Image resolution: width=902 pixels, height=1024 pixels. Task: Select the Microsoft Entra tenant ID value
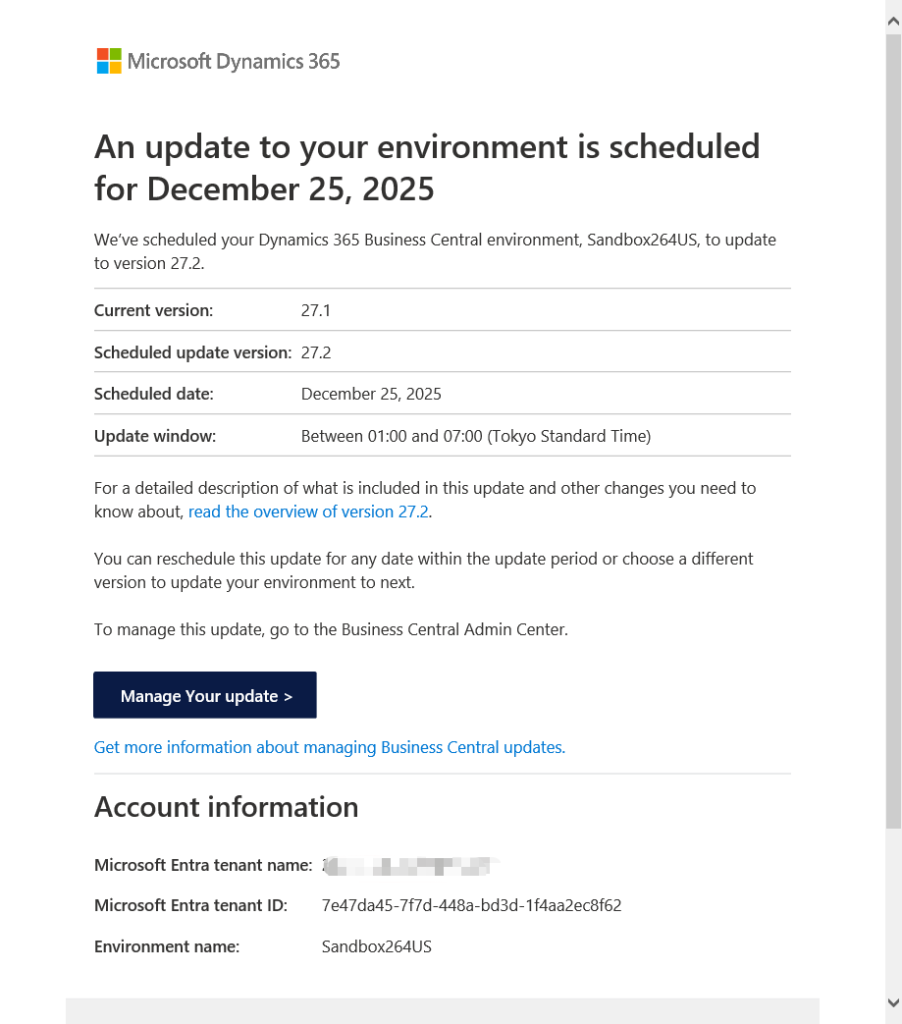(471, 905)
